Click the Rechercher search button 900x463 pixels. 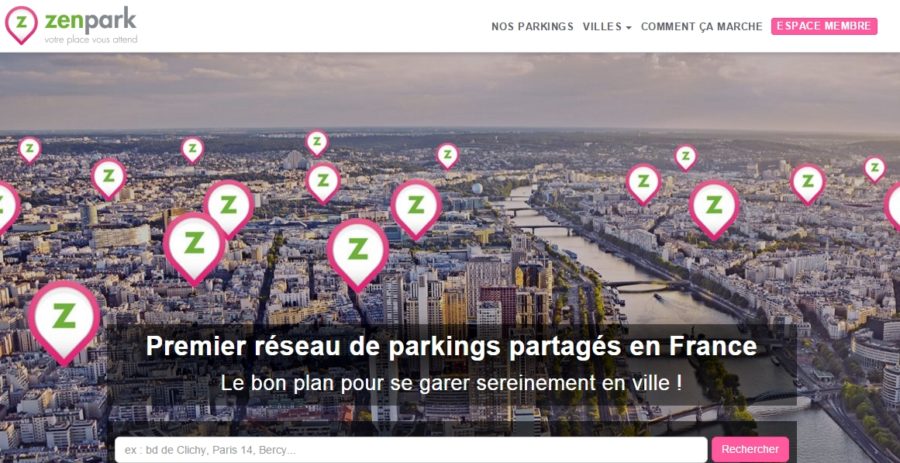tap(750, 449)
